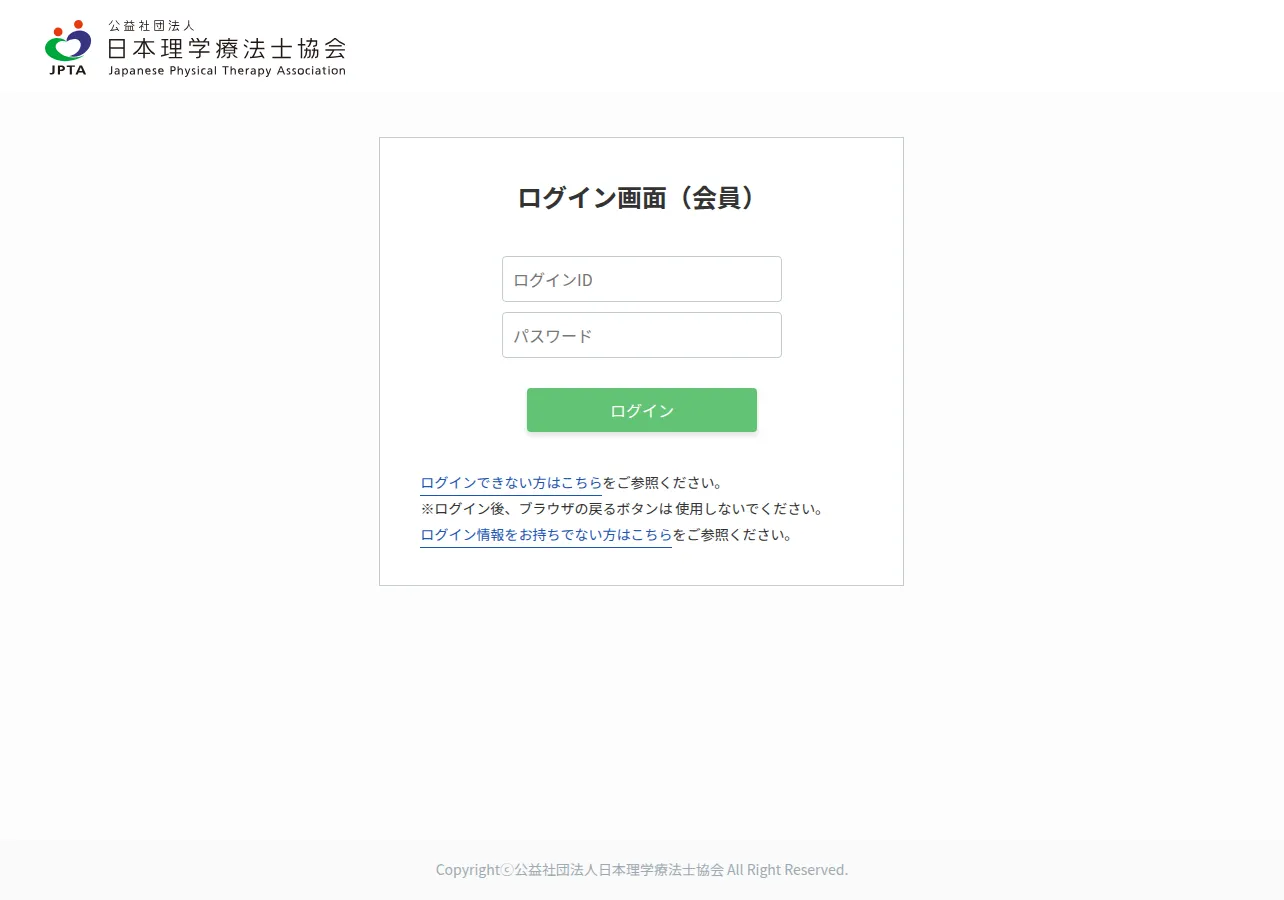The height and width of the screenshot is (900, 1284).
Task: Click the JPTA heart-shaped logo emblem
Action: (68, 41)
